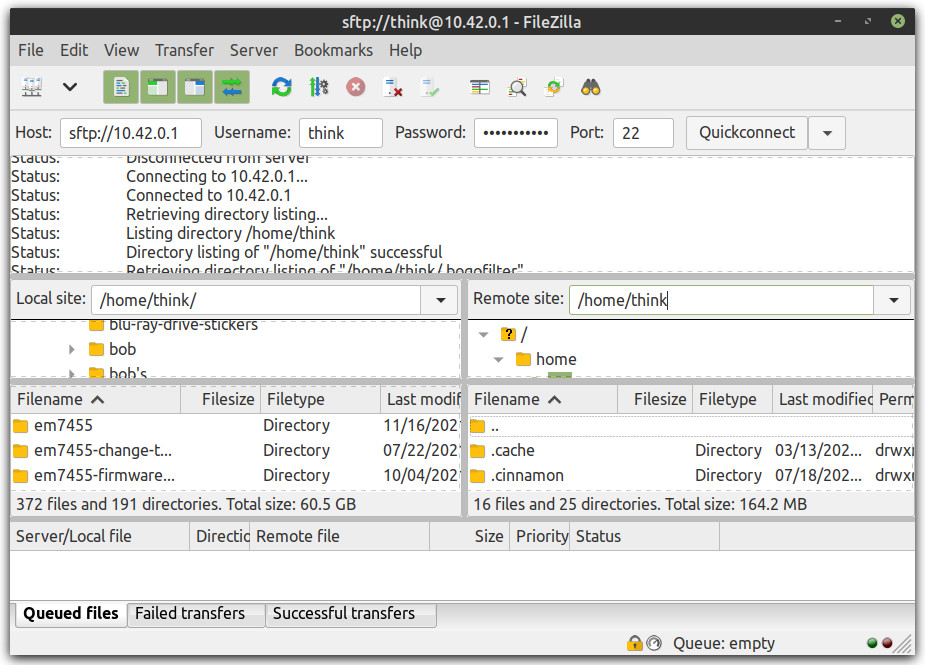The image size is (925, 665).
Task: Click the 'Queue: empty' status text
Action: pos(723,643)
